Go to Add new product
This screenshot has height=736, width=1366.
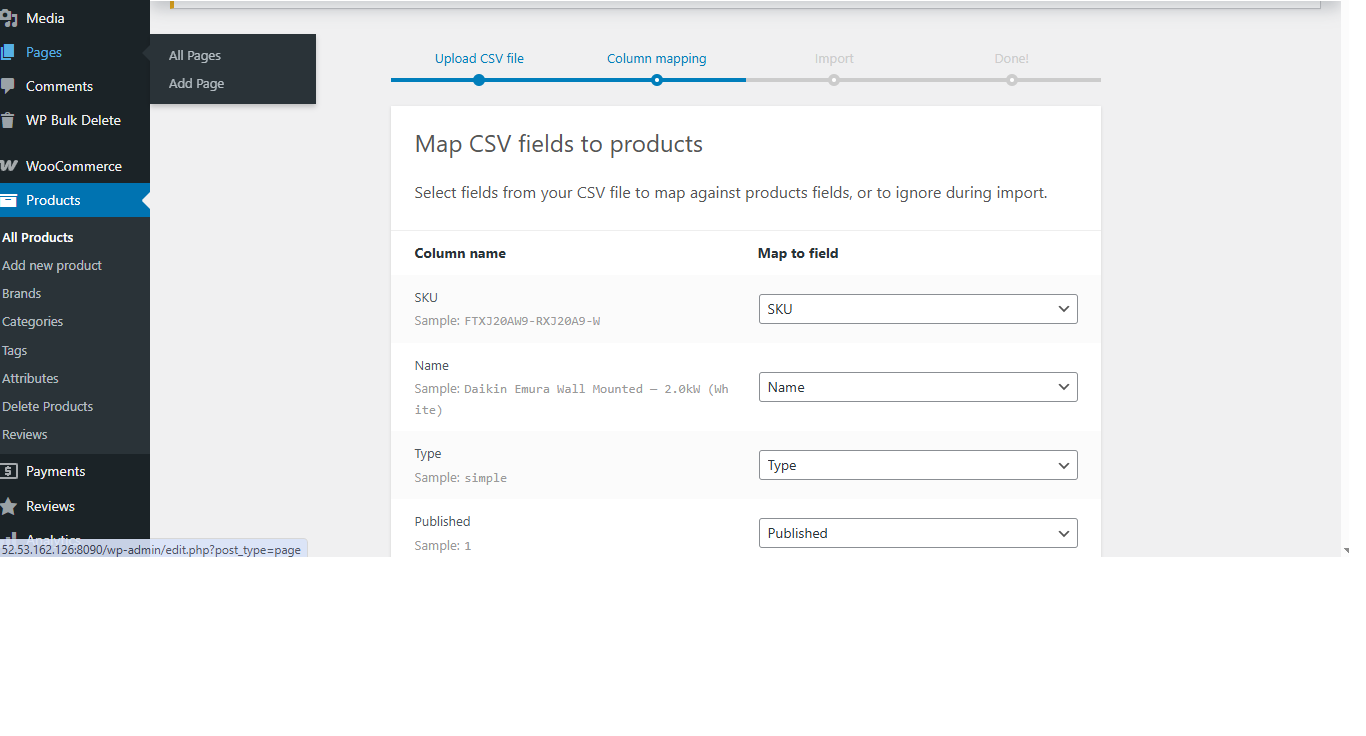click(52, 265)
